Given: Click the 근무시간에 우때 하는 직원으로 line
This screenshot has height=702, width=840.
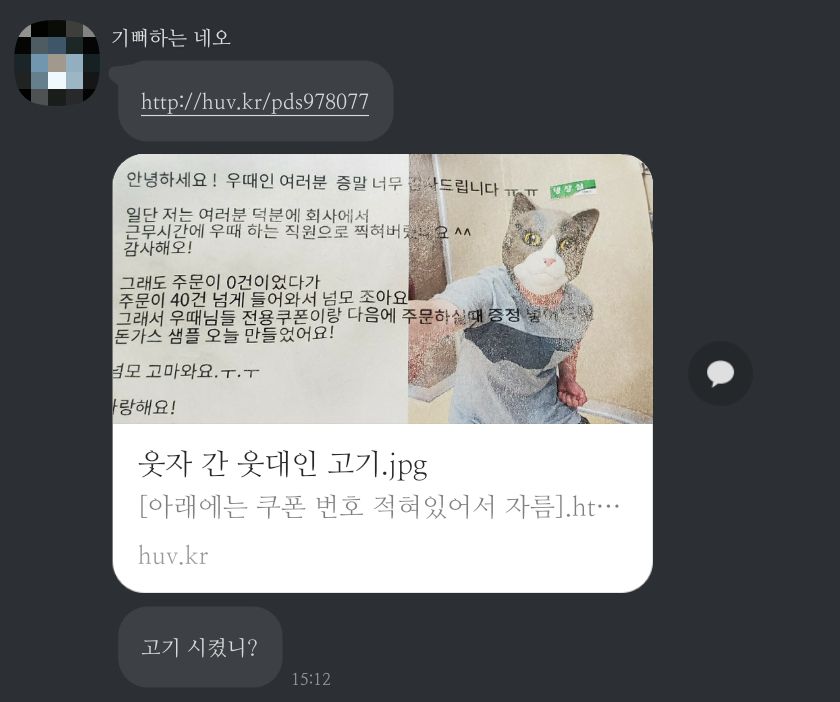Looking at the screenshot, I should pos(297,231).
